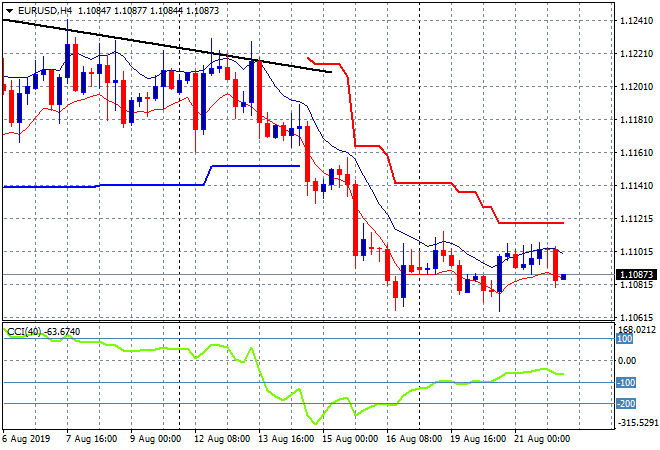Click the CCI 0.00 level label
This screenshot has height=450, width=660.
coord(627,360)
